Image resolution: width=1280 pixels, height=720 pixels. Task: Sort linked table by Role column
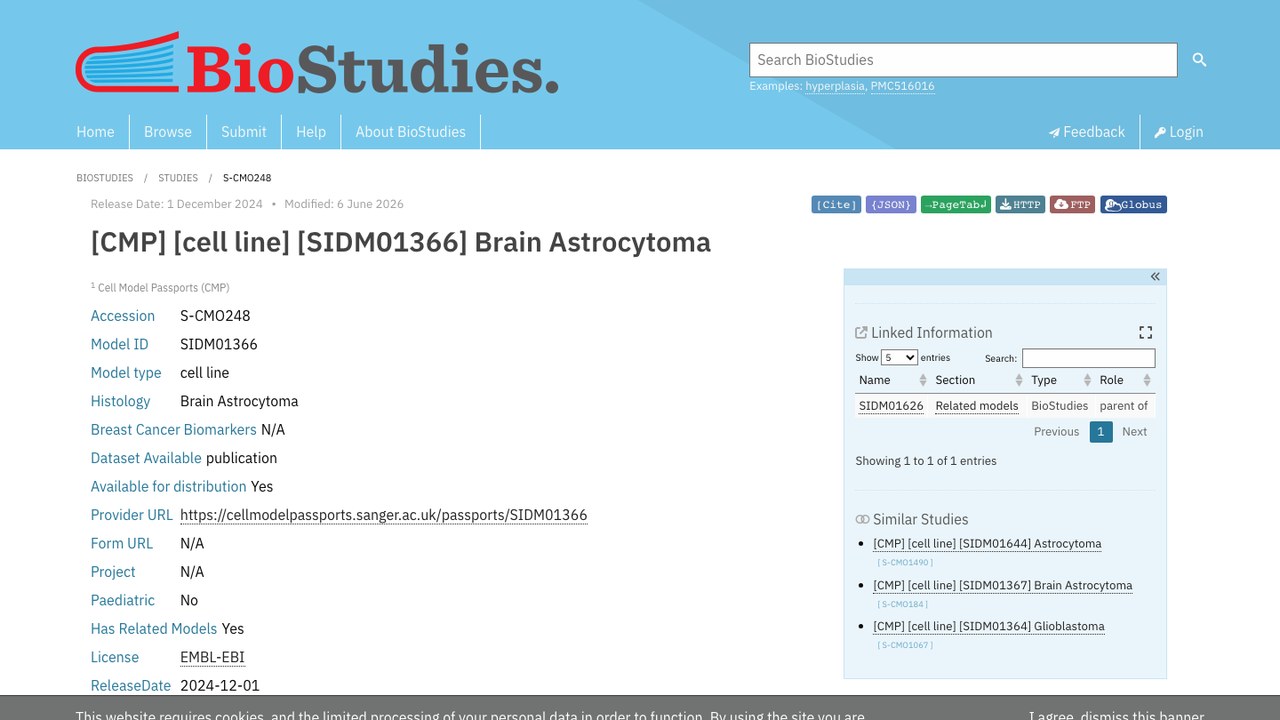(x=1125, y=380)
